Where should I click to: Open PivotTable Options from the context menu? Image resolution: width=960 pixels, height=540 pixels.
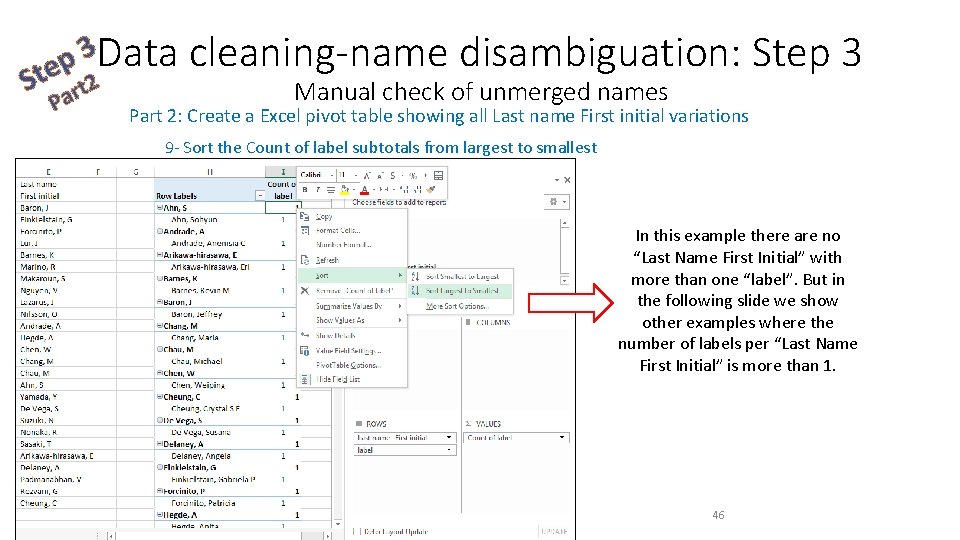coord(352,365)
